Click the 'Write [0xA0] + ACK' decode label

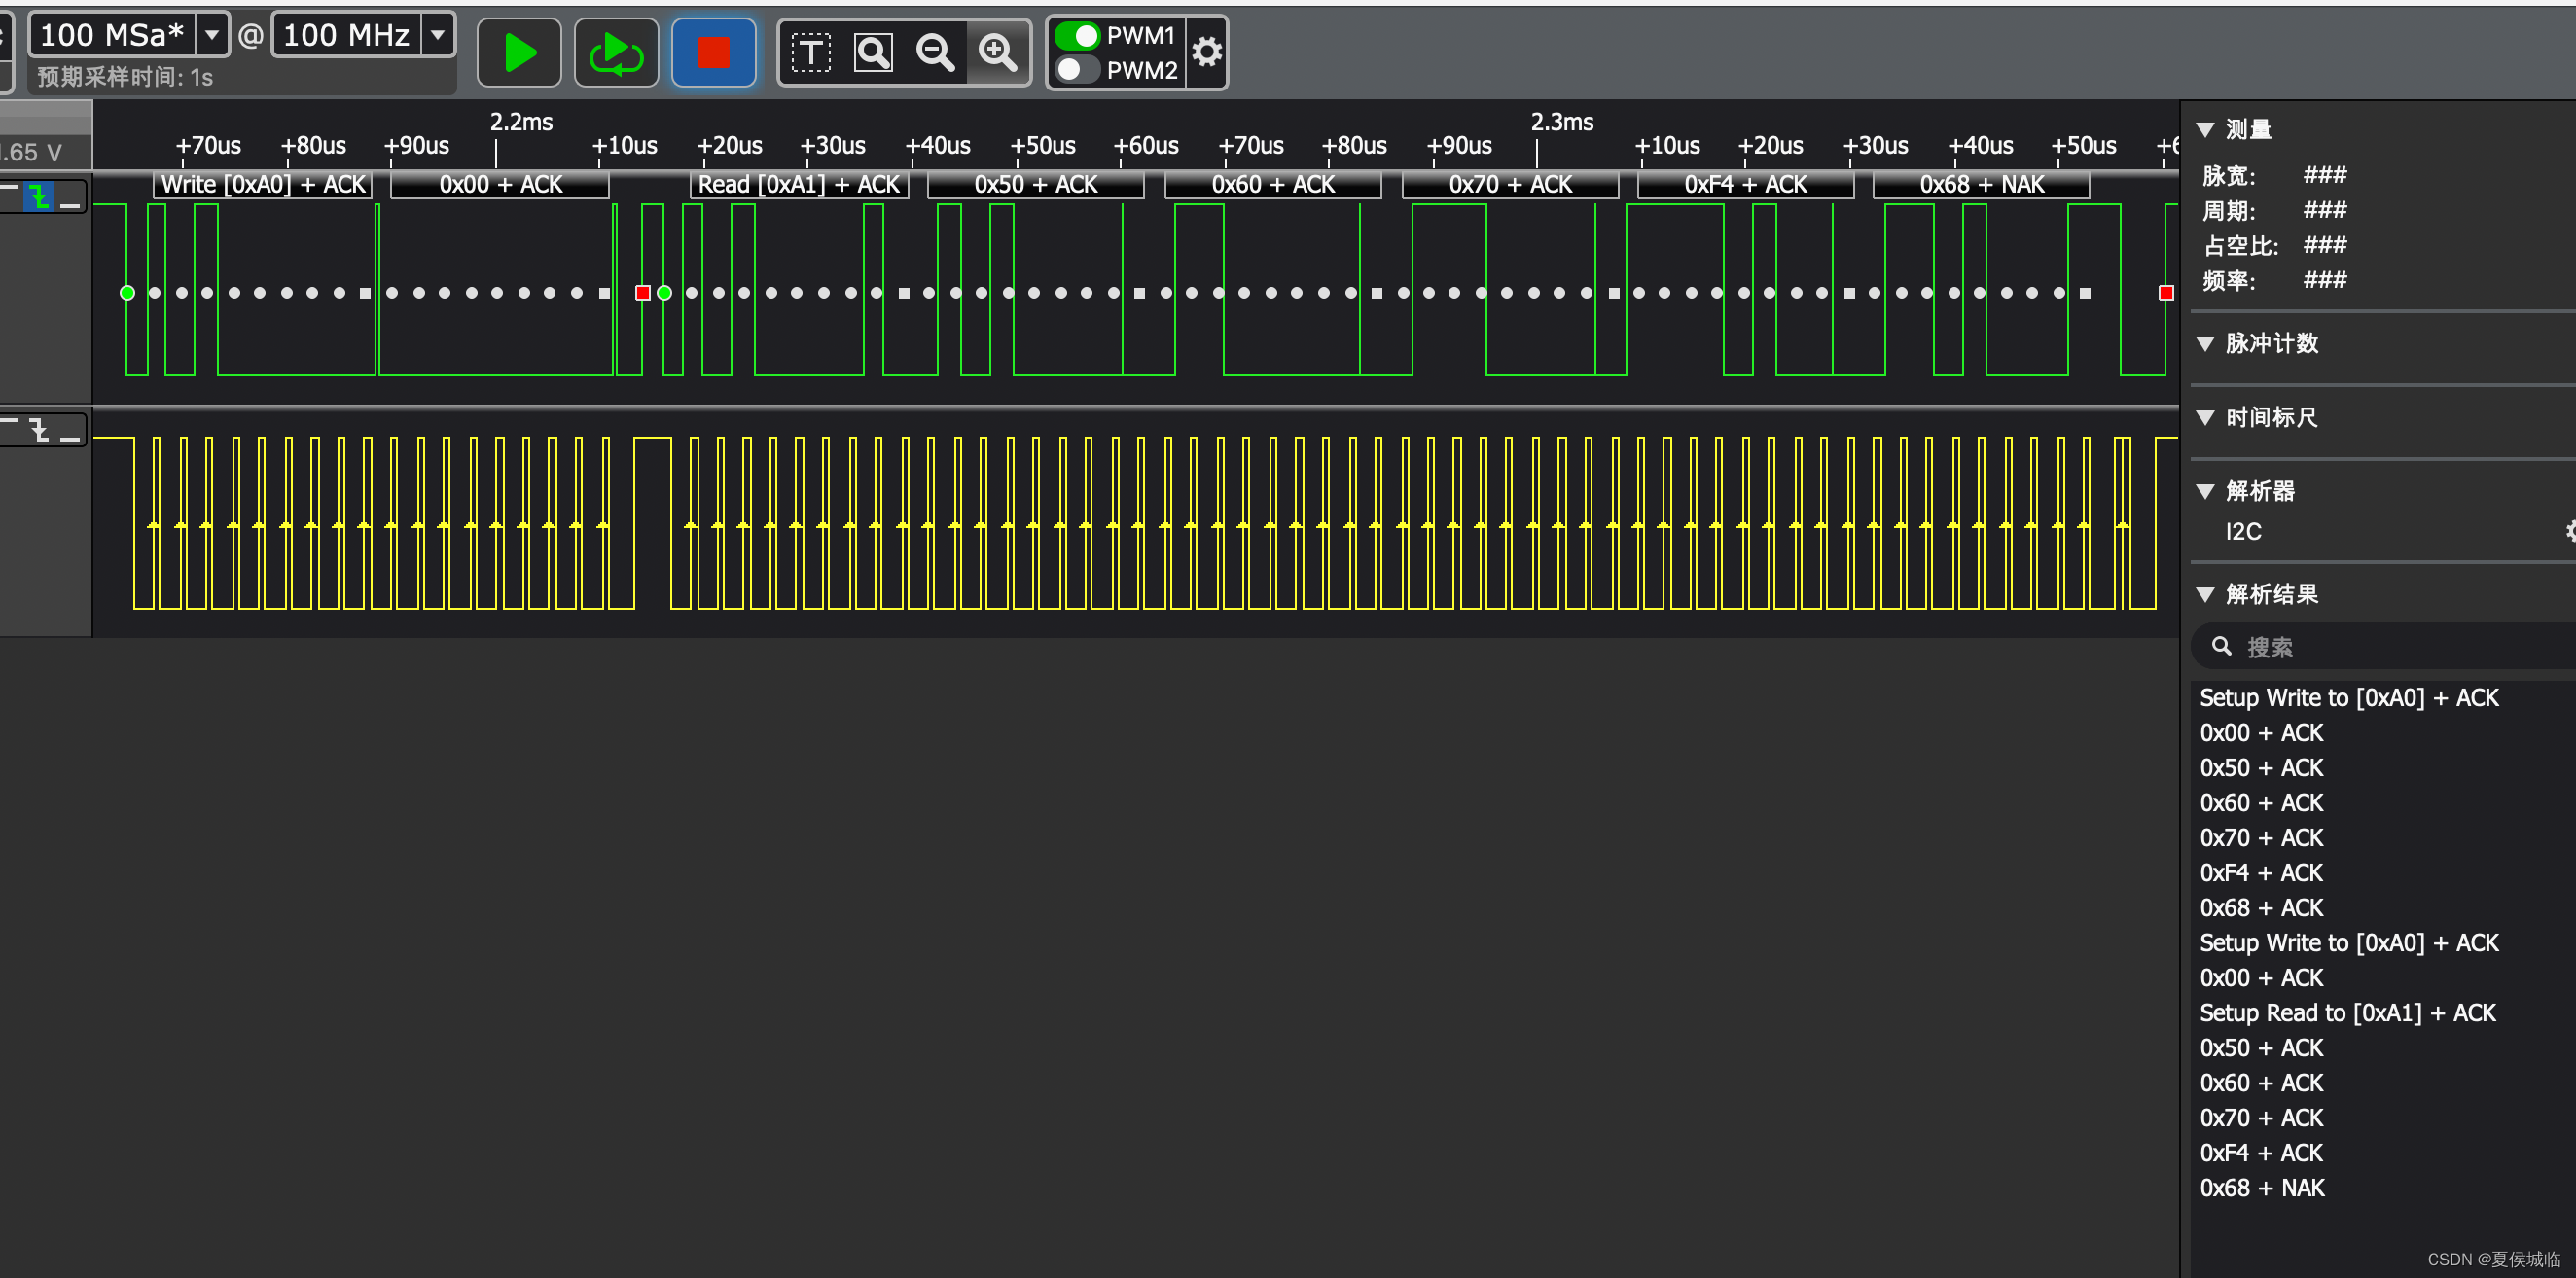coord(263,184)
